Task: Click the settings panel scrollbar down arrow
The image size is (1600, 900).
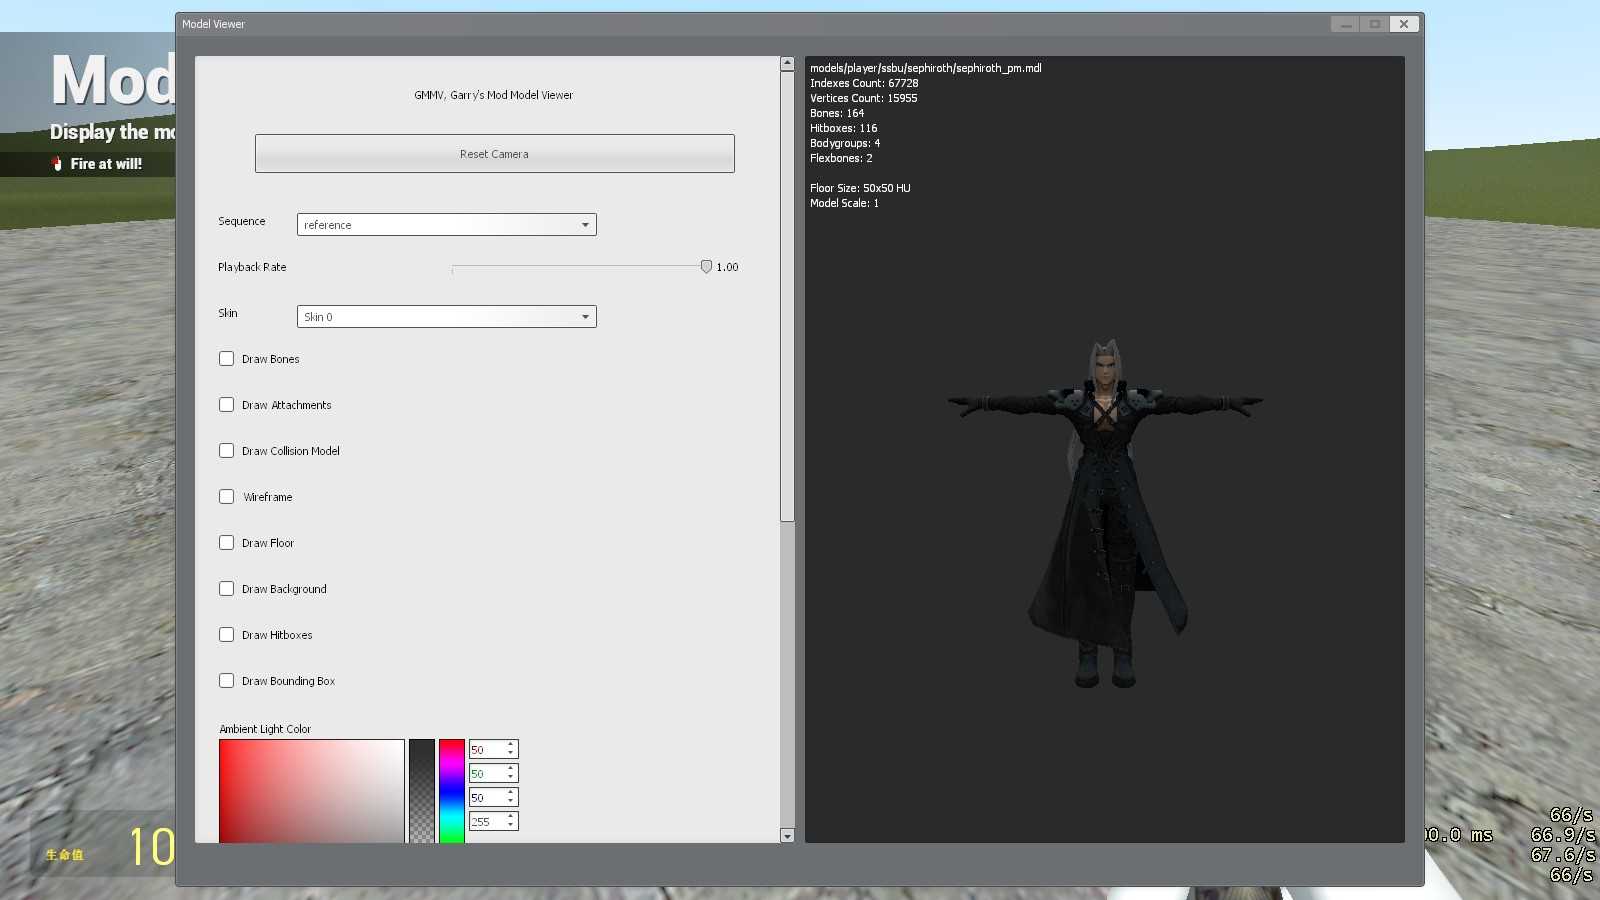Action: pyautogui.click(x=787, y=835)
